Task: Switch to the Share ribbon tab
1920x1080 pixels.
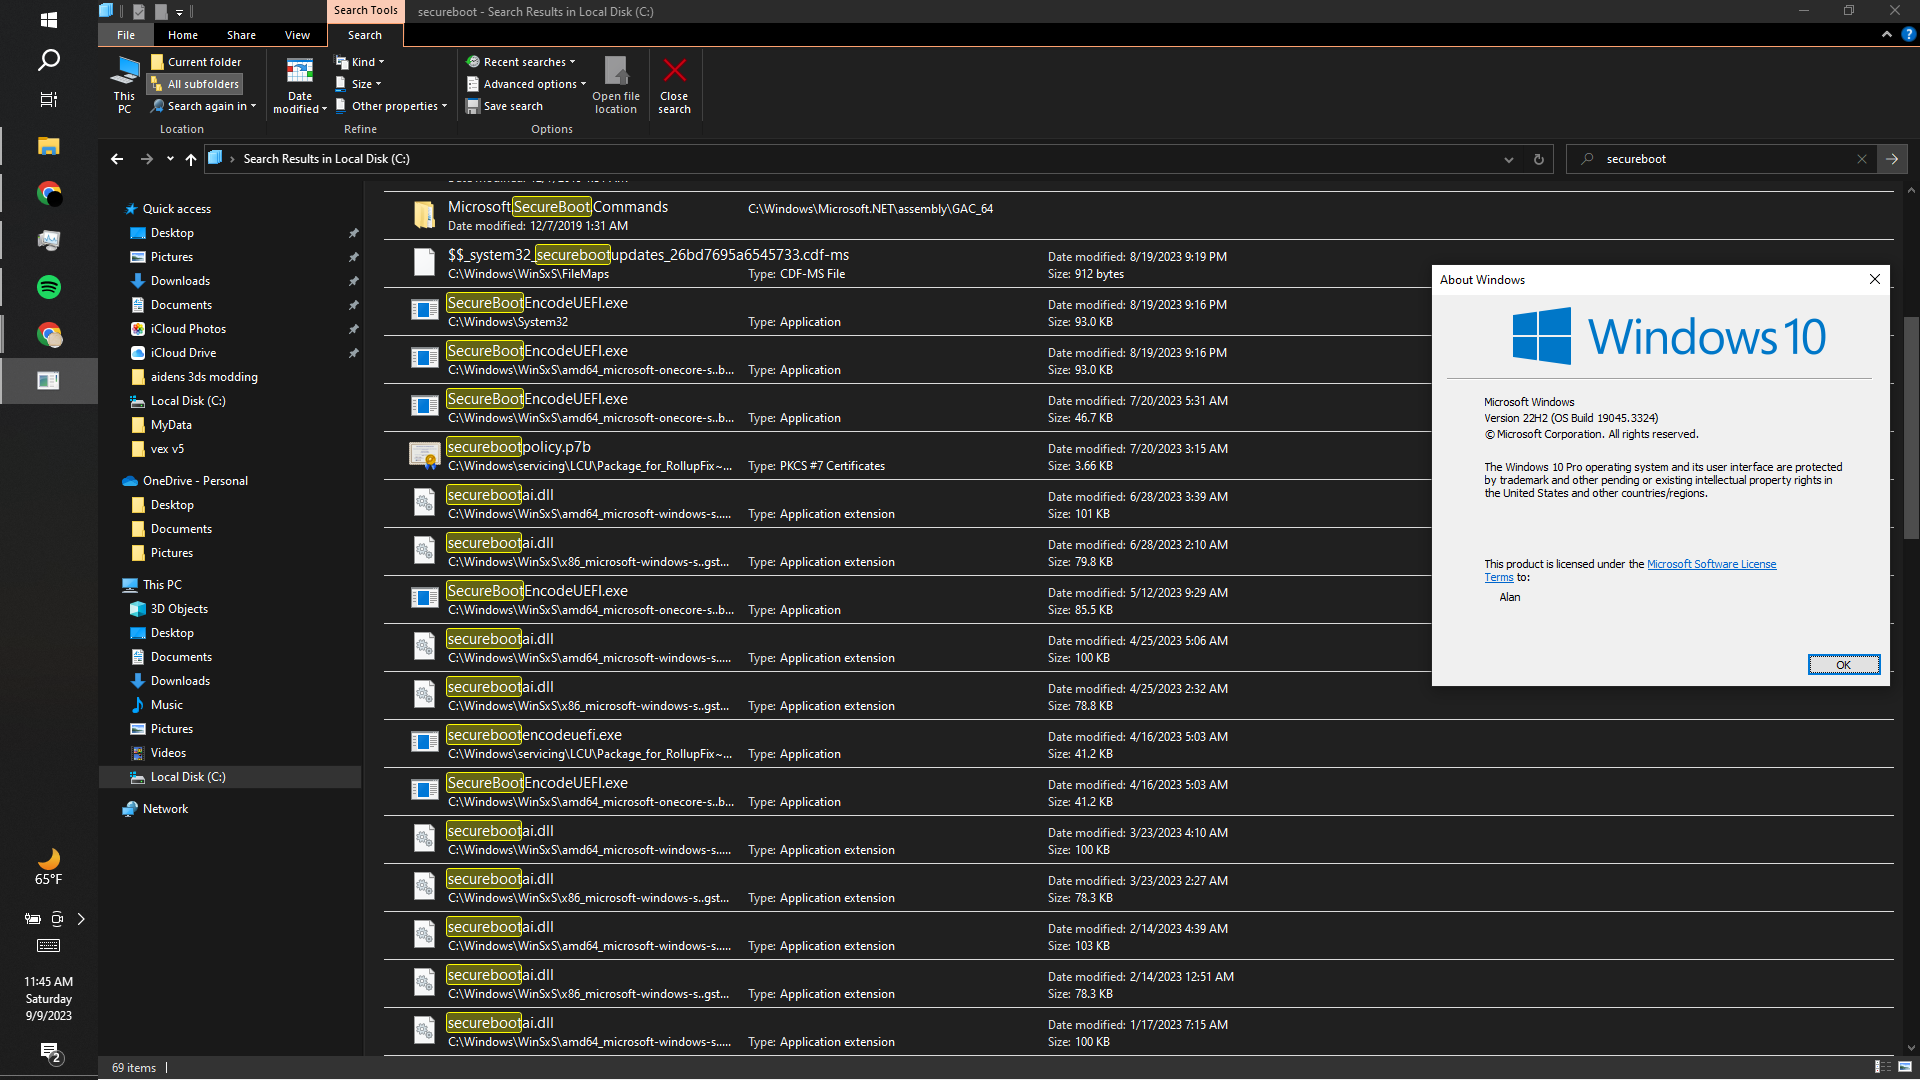Action: [241, 35]
